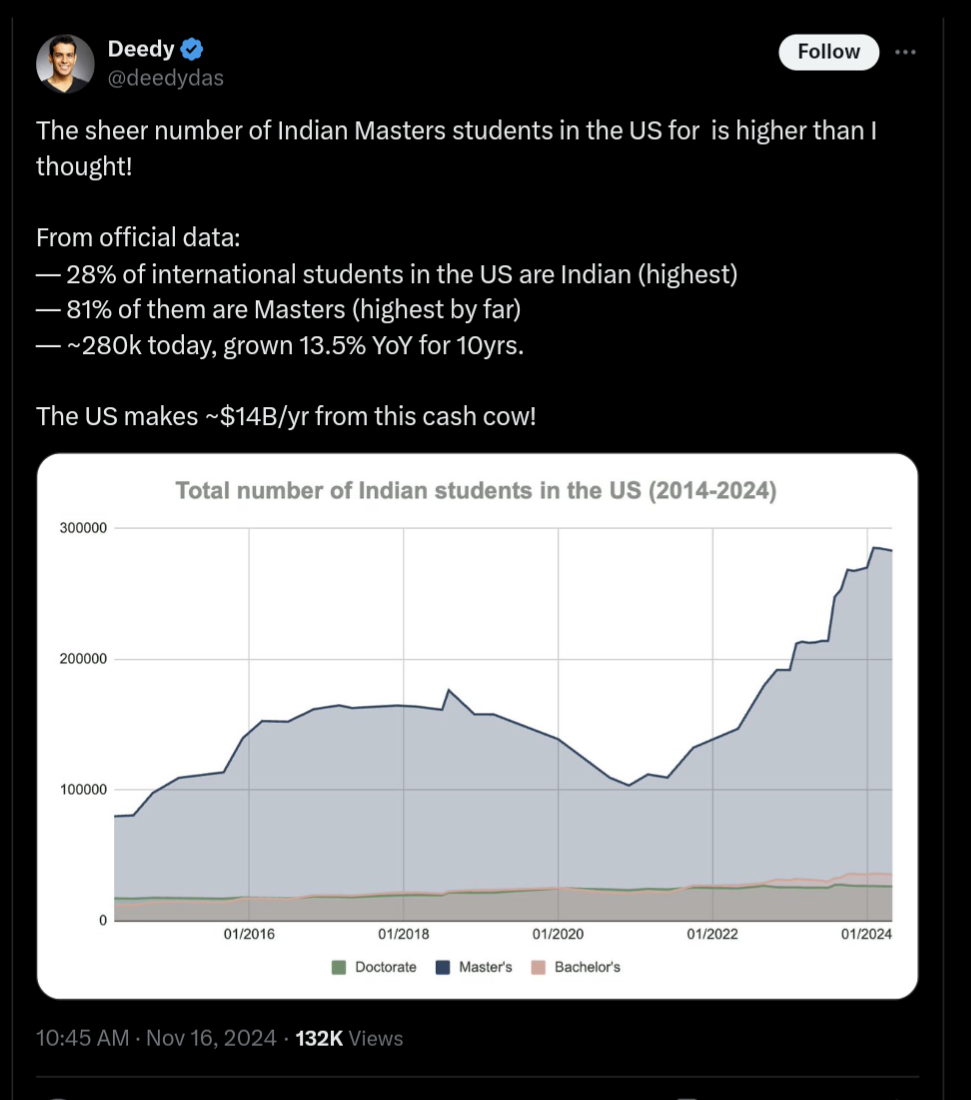Click the Follow button

pos(829,52)
